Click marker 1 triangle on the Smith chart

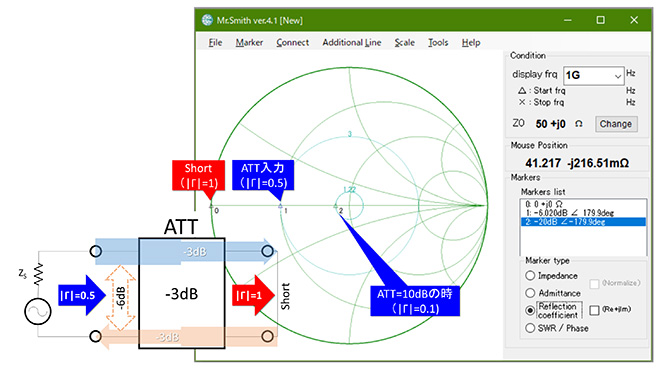tap(280, 206)
